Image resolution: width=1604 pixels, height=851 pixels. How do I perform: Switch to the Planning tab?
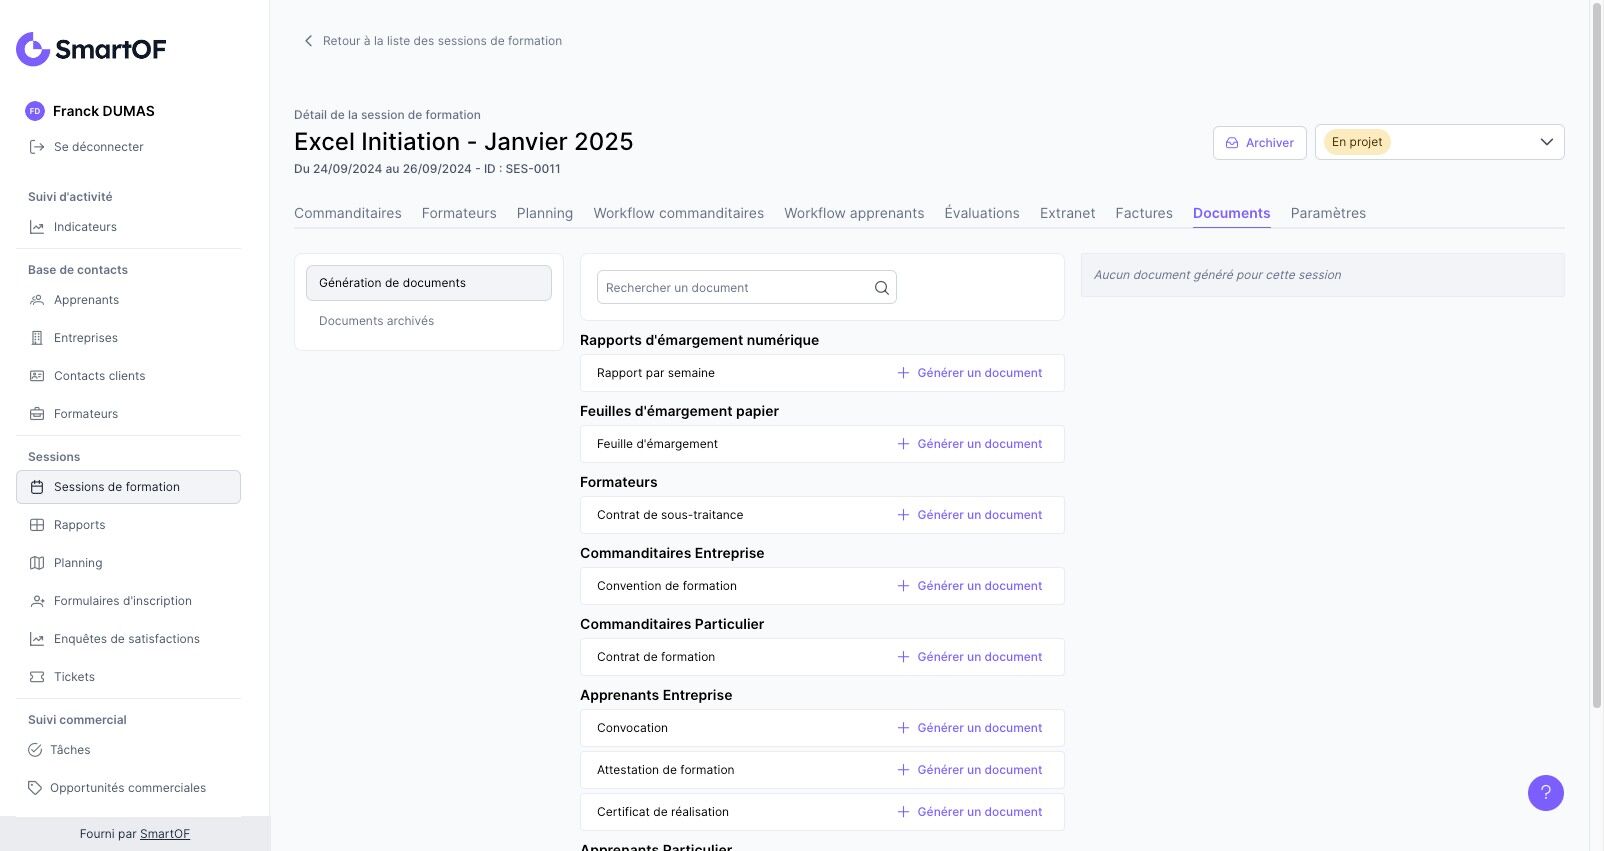pyautogui.click(x=545, y=213)
